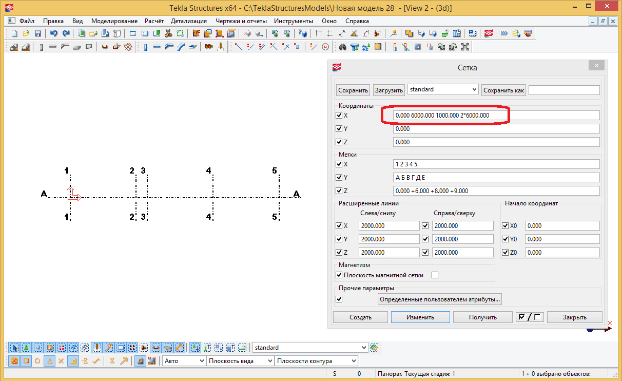622x381 pixels.
Task: Click the filter icon next to standard dropdown
Action: [374, 348]
